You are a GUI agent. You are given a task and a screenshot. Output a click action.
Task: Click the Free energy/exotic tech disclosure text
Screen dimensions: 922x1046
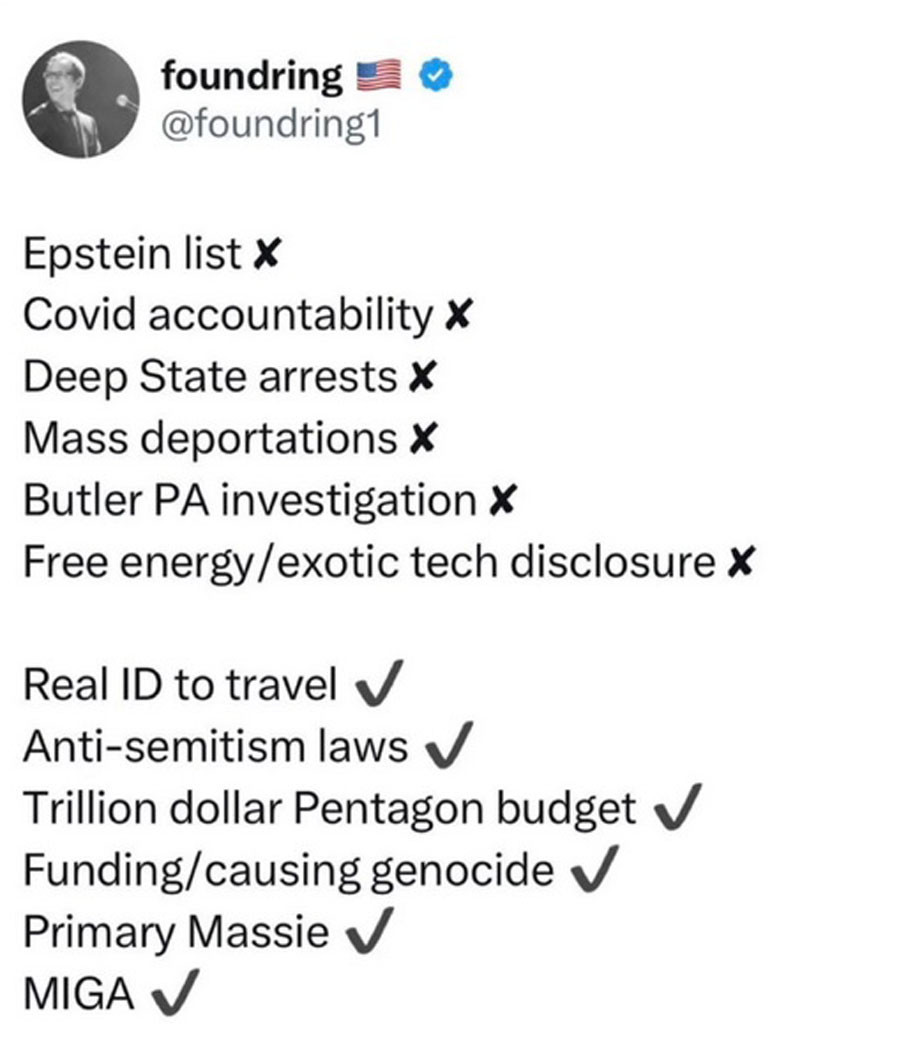(369, 563)
